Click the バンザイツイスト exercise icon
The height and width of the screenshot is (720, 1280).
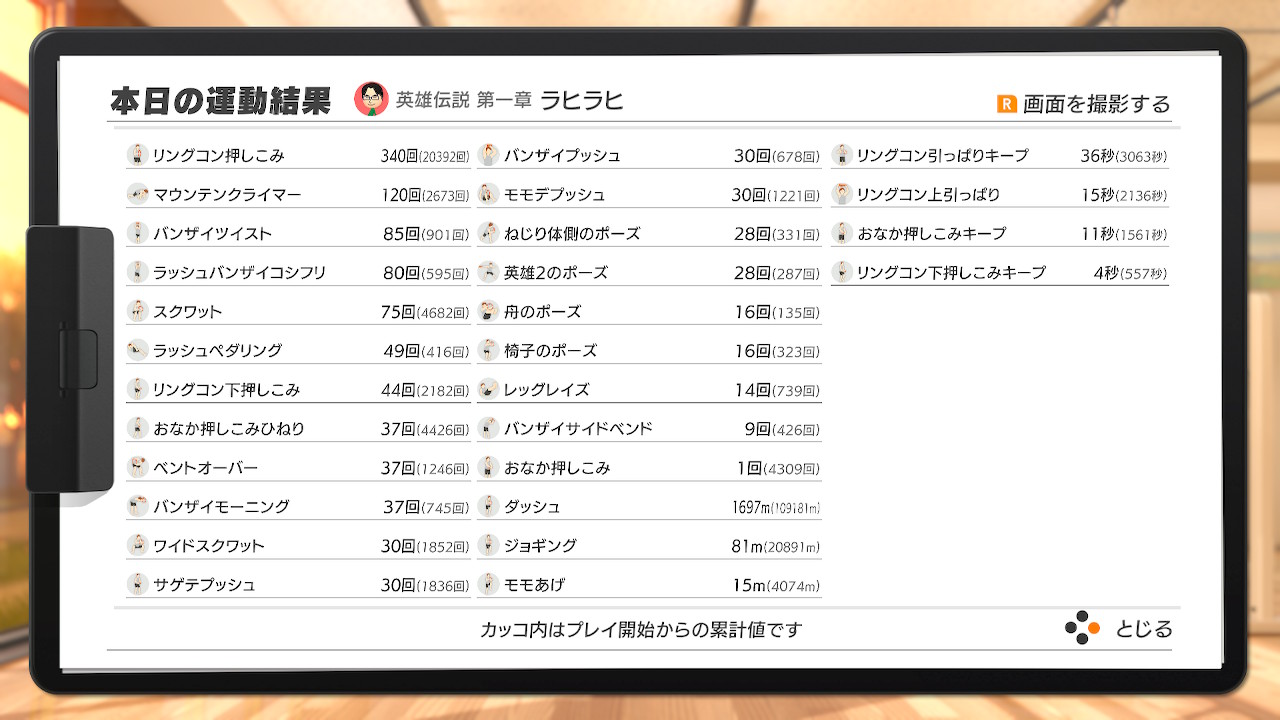(x=138, y=233)
